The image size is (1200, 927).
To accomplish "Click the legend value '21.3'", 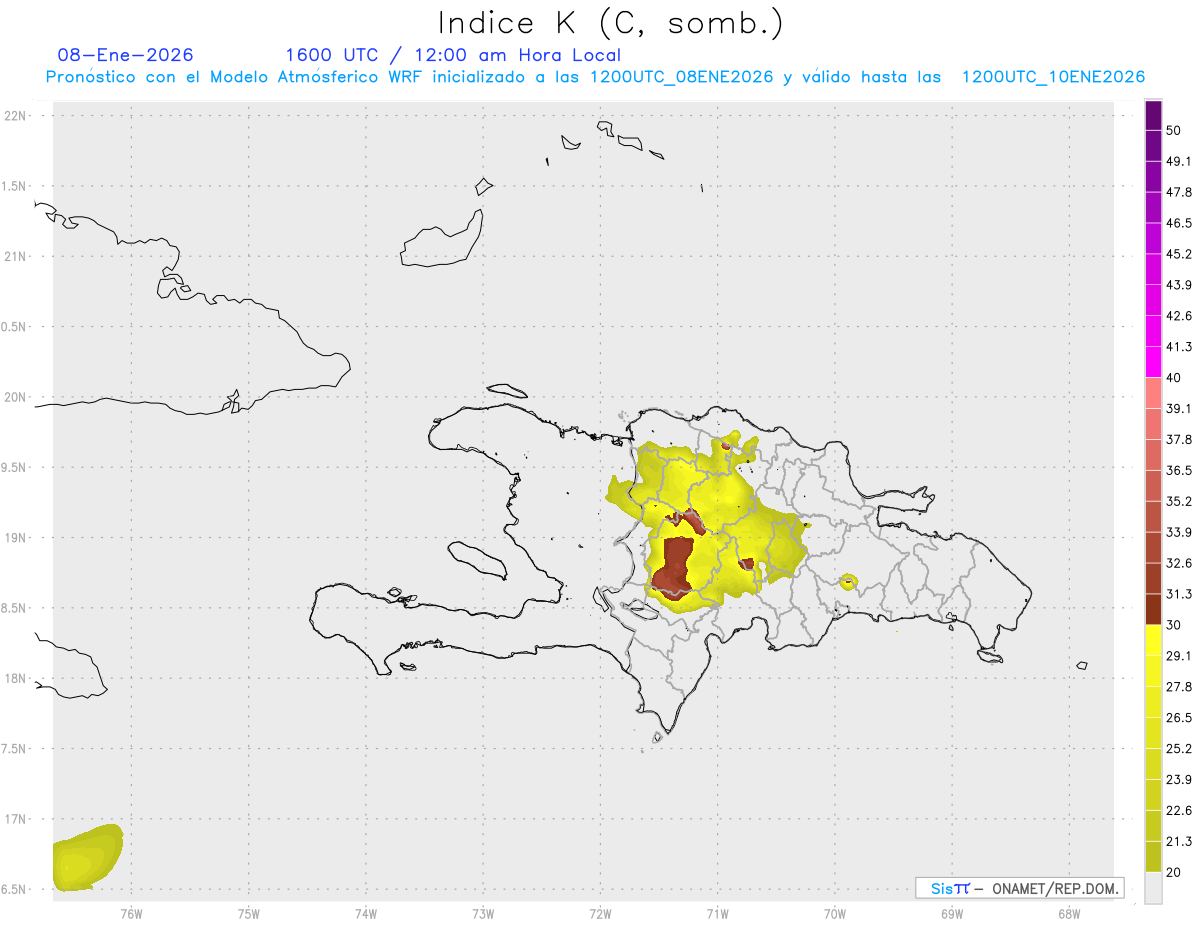I will coord(1179,842).
